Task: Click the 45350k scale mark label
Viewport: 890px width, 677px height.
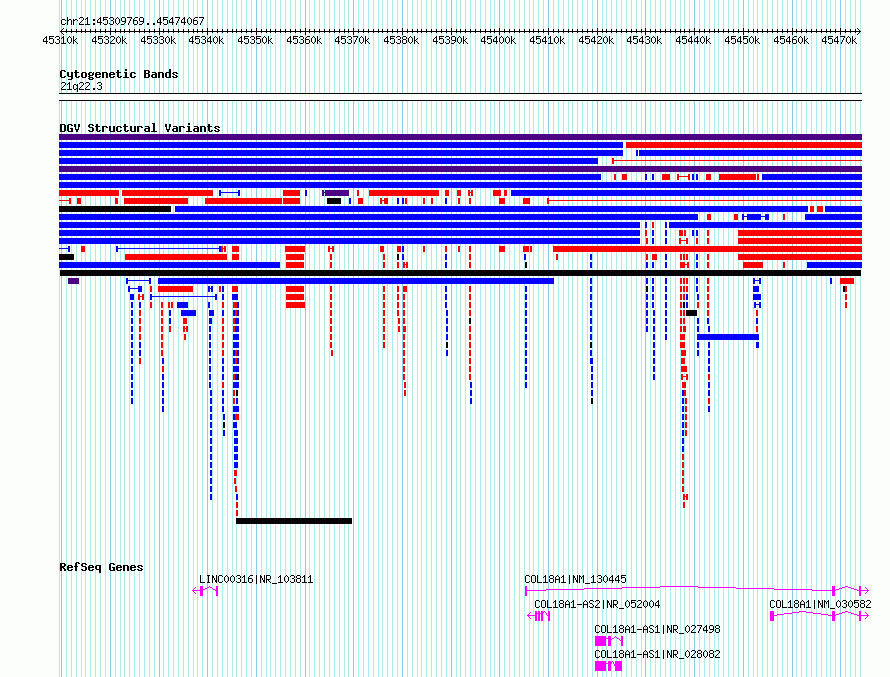Action: point(255,40)
